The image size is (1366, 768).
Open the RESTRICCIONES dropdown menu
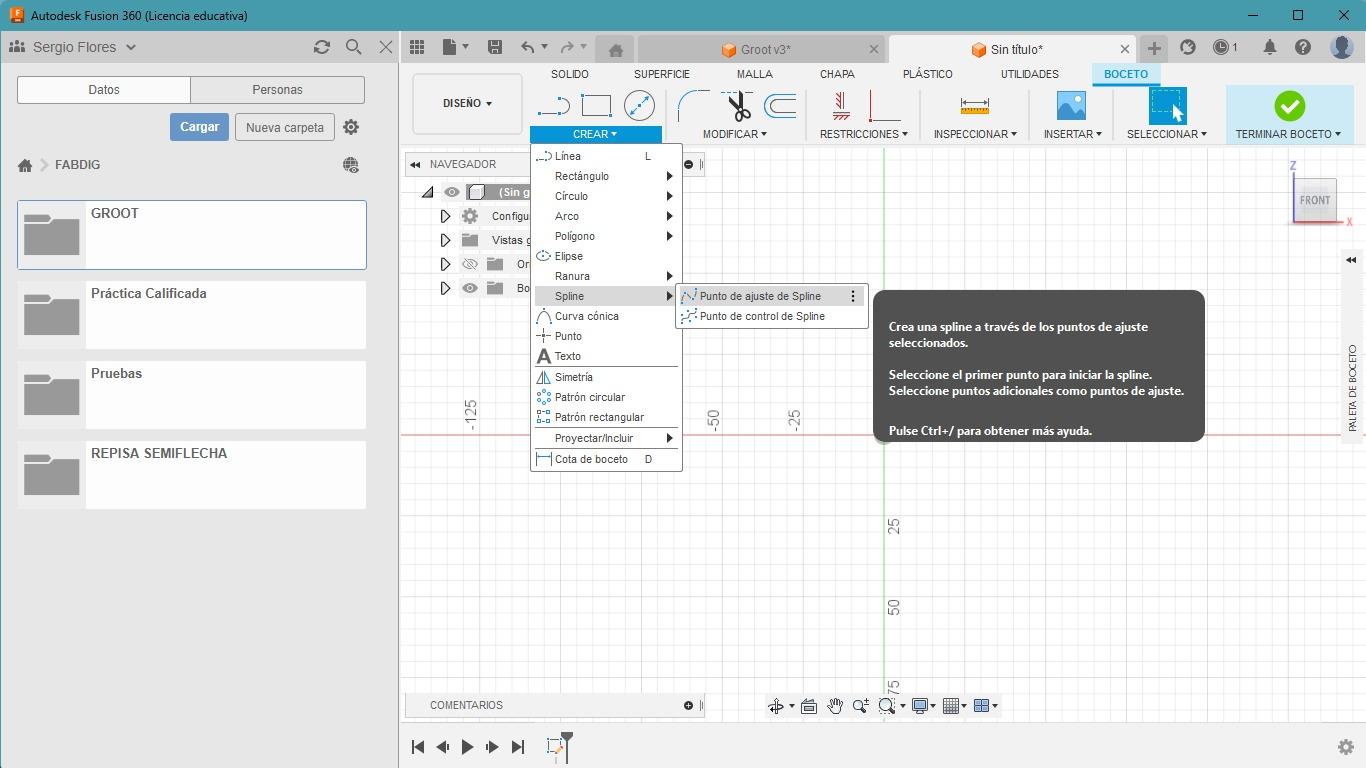point(863,134)
